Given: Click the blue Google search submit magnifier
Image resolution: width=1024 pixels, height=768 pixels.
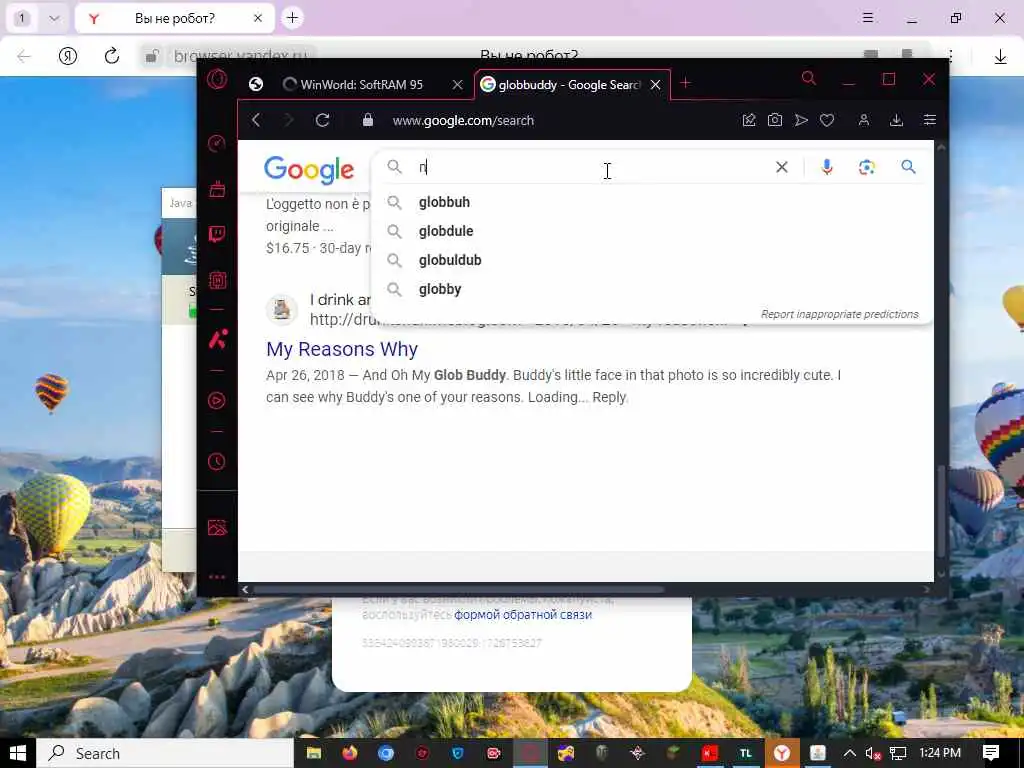Looking at the screenshot, I should [908, 167].
